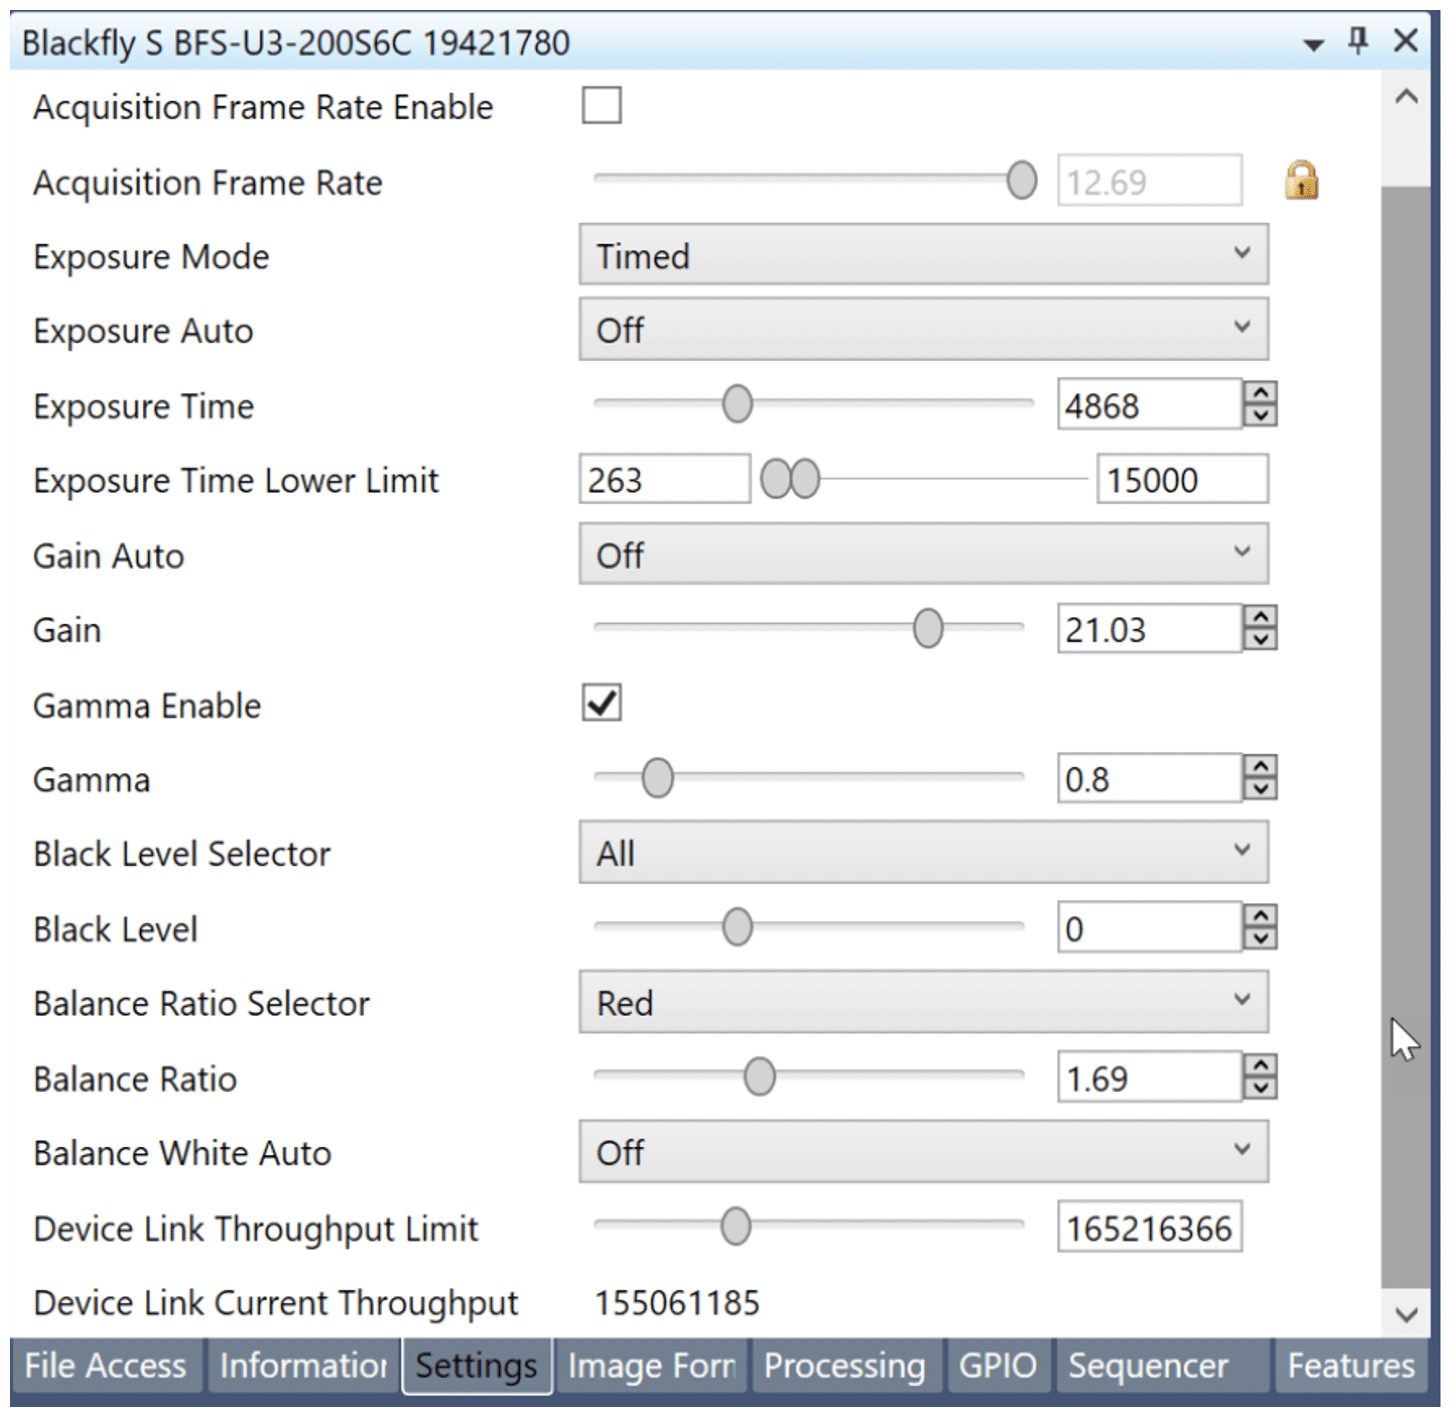Decrease Gain with the down stepper

[1261, 639]
